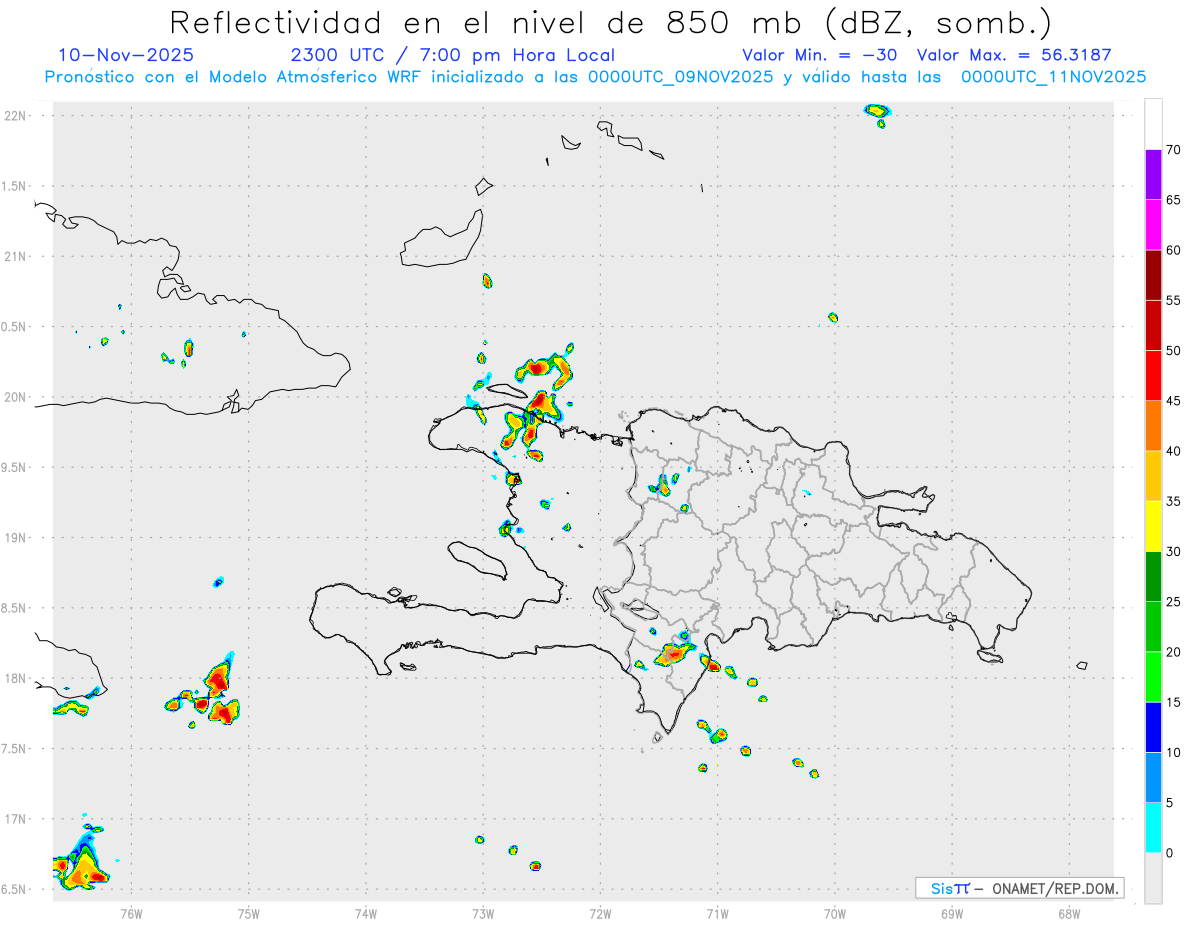Click the '68W' longitude label
This screenshot has height=927, width=1200.
point(1069,912)
